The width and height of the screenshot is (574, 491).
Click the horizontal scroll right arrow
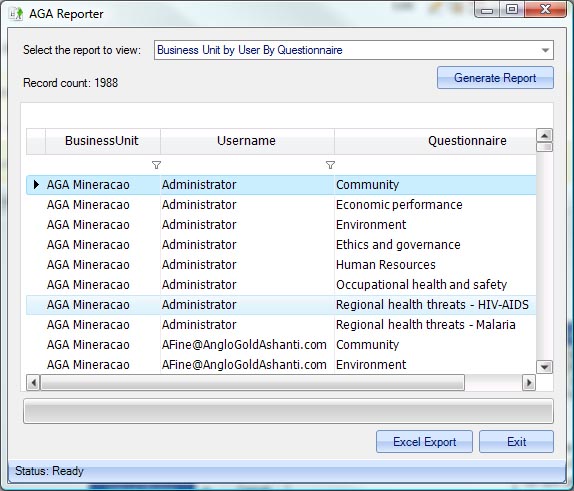(x=529, y=383)
